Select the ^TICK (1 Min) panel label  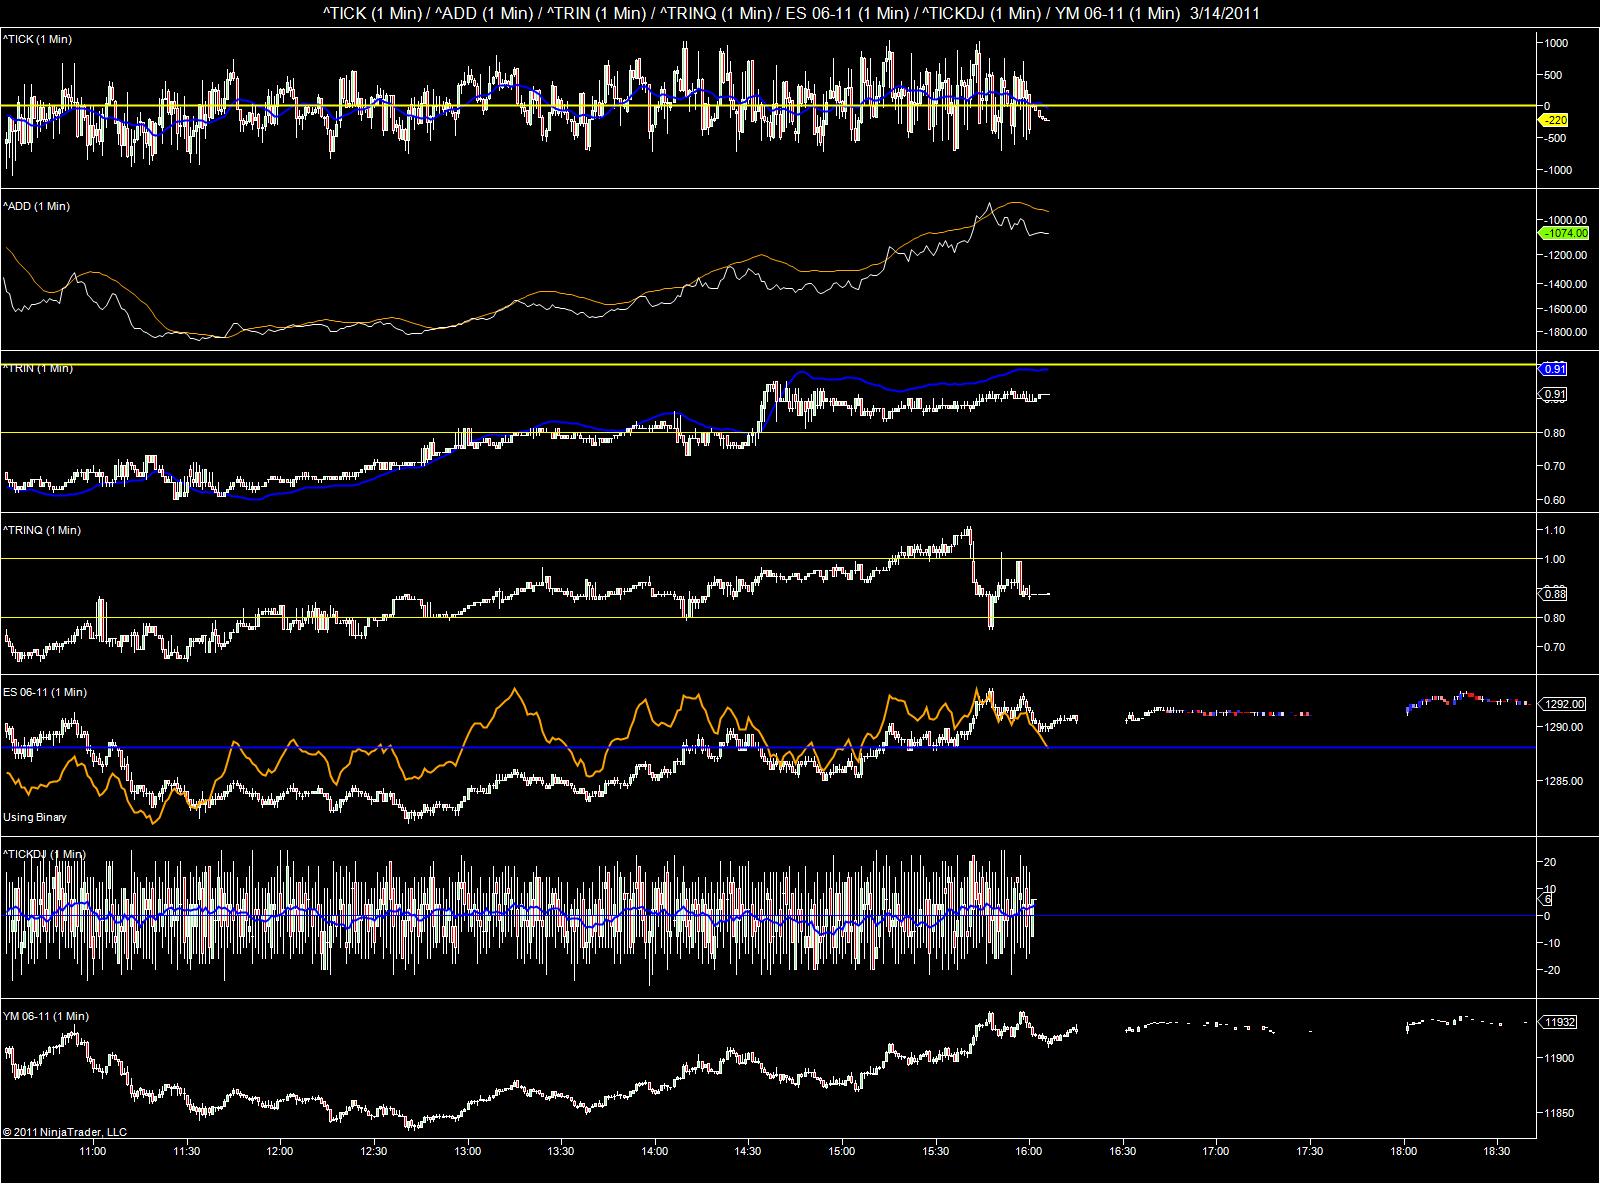tap(37, 39)
